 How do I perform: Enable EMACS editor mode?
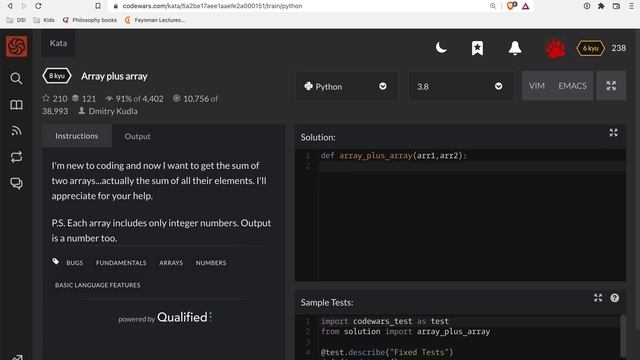point(572,86)
